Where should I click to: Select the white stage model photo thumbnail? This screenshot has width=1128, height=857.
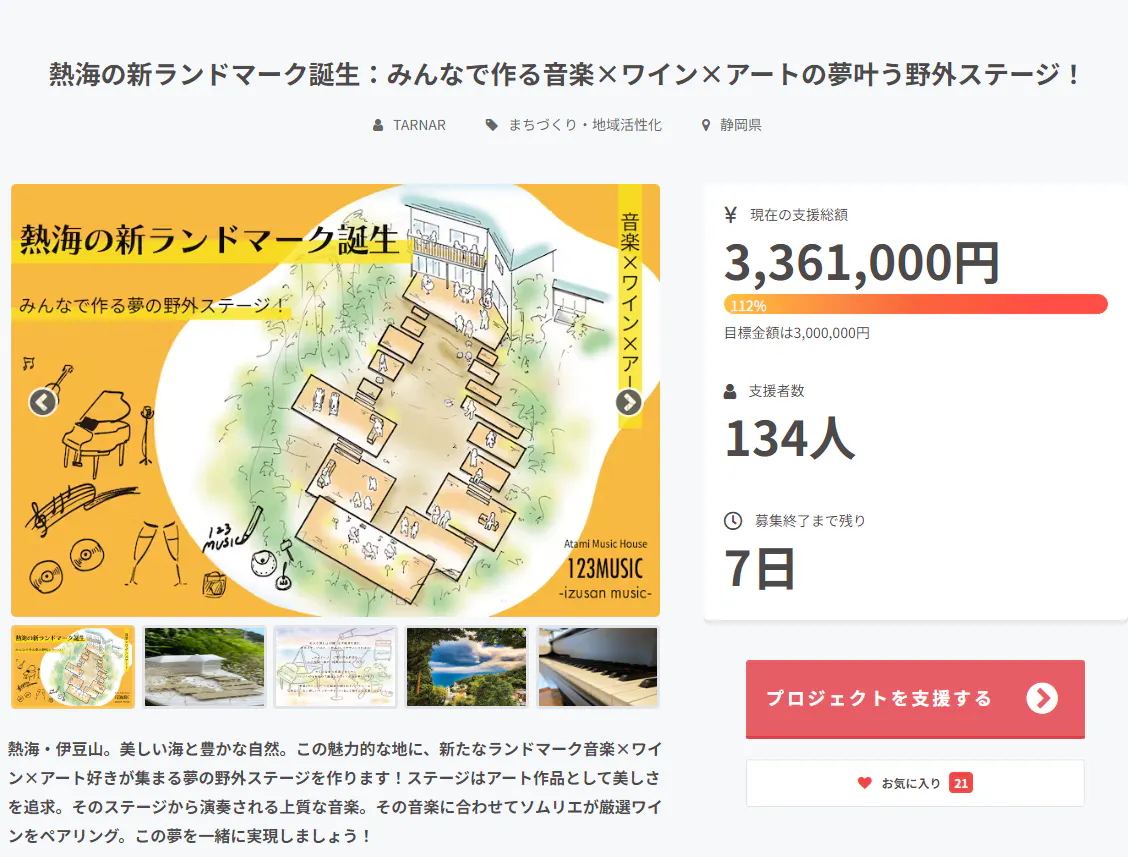click(x=204, y=667)
